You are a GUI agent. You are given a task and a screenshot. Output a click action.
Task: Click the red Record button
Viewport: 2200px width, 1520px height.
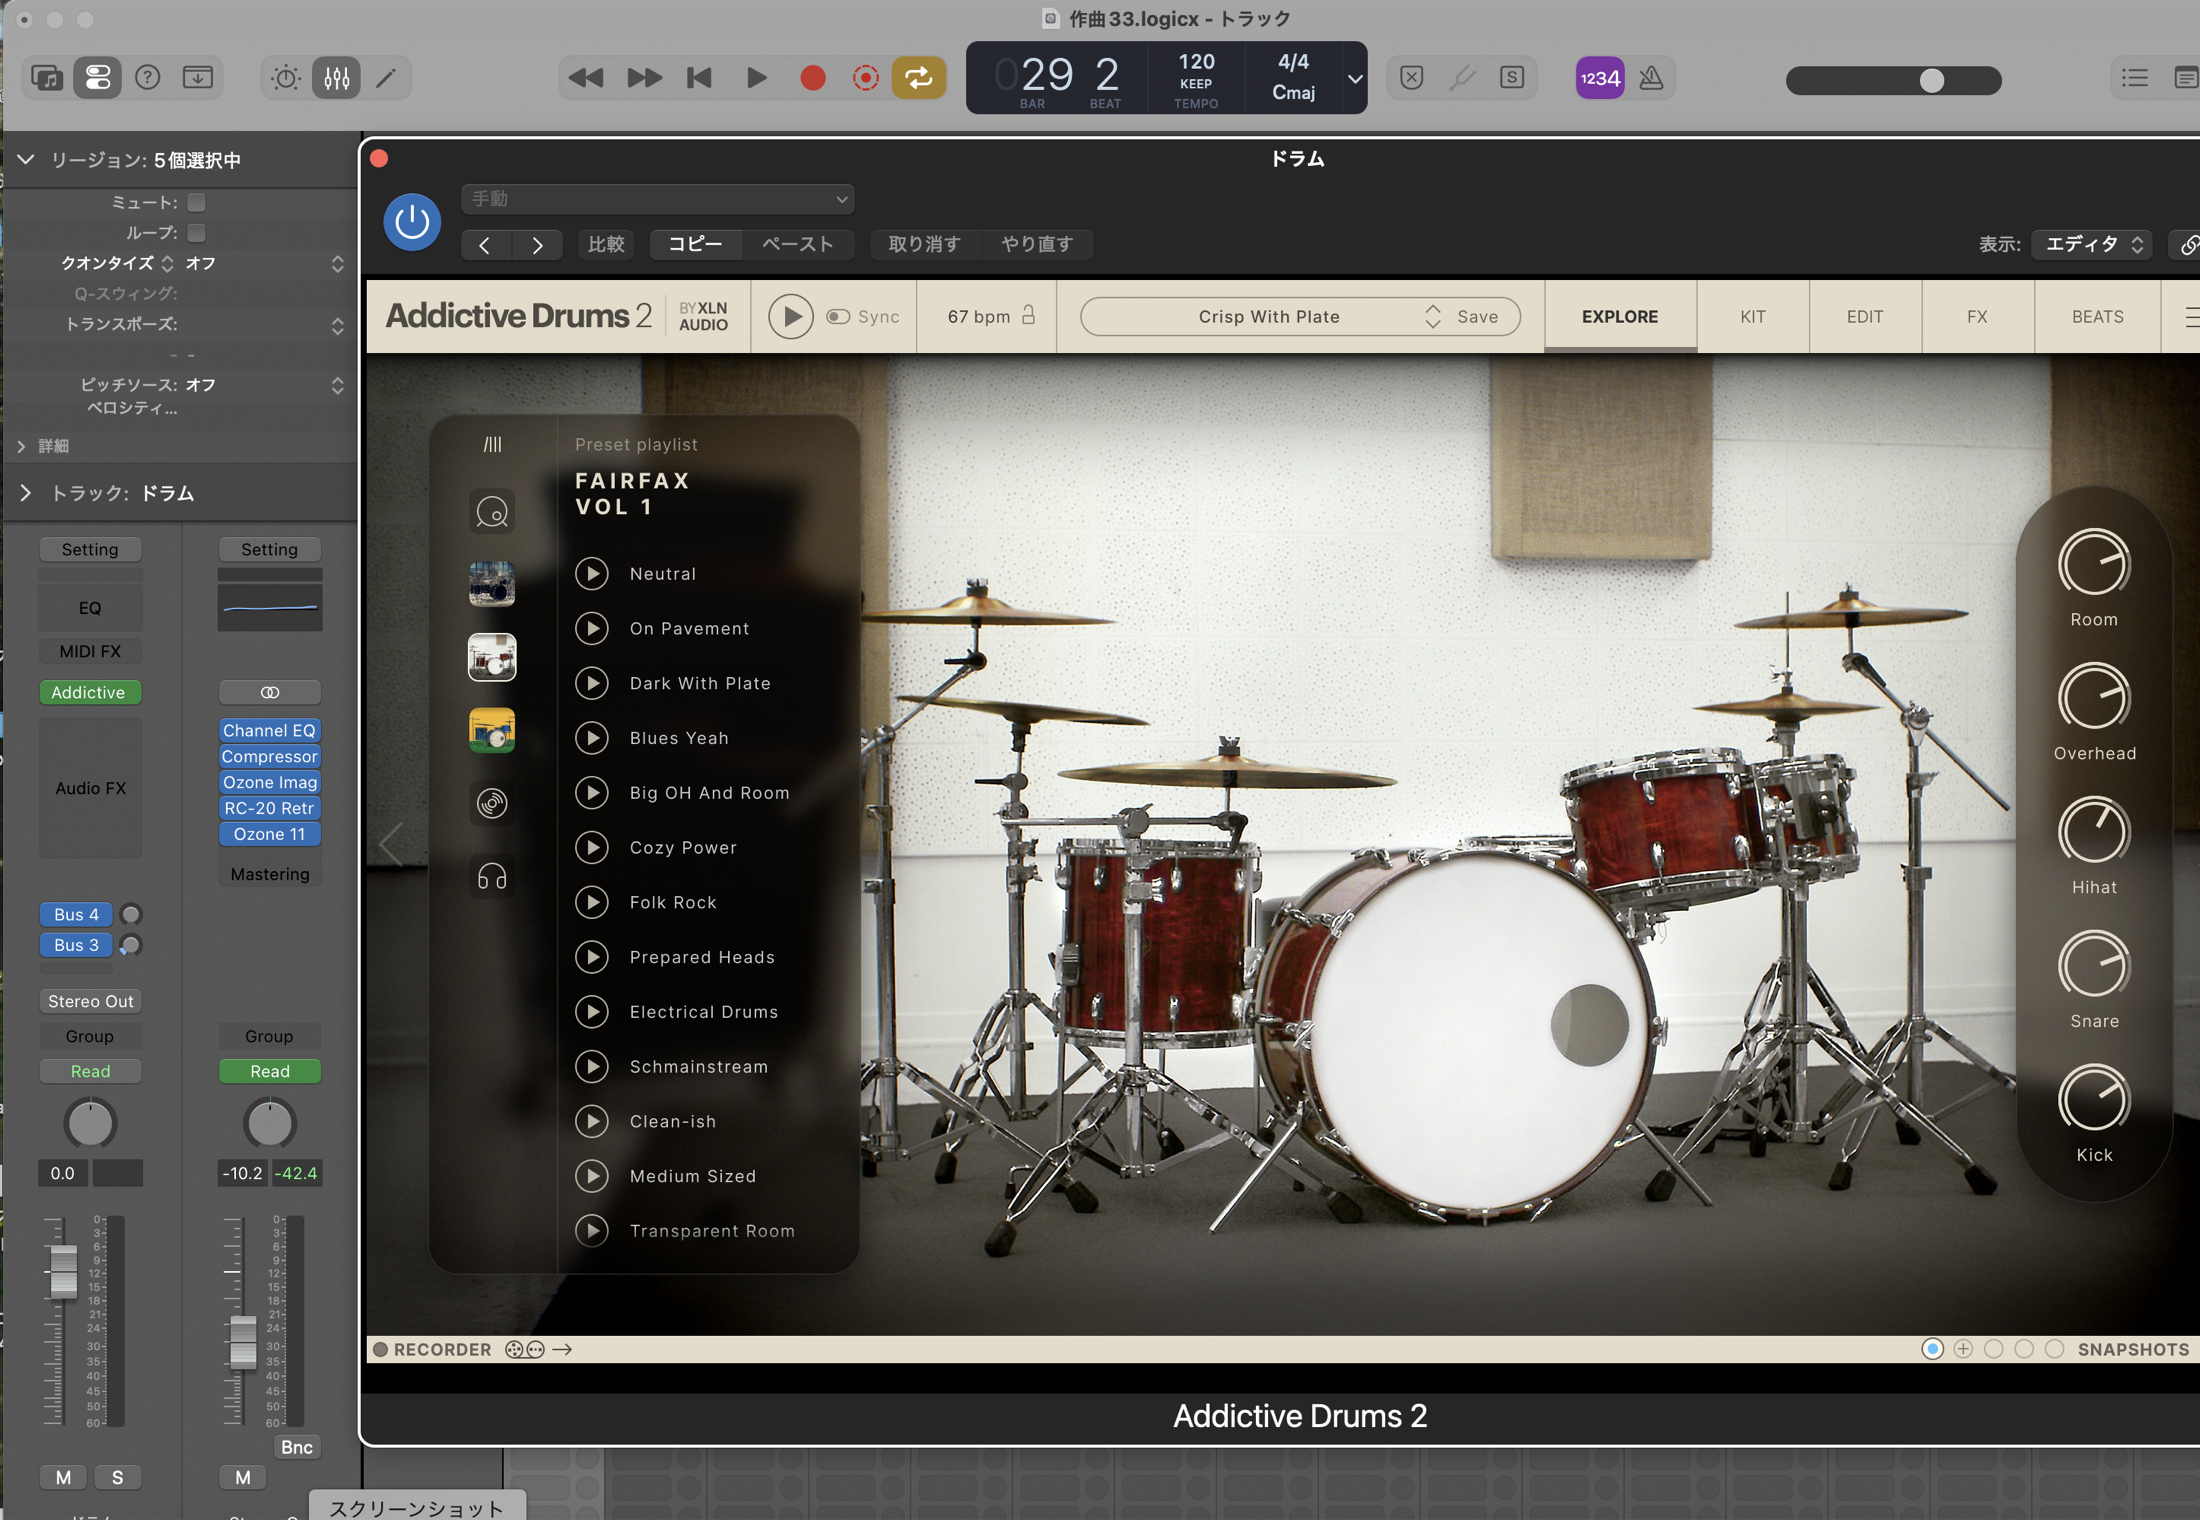point(813,78)
